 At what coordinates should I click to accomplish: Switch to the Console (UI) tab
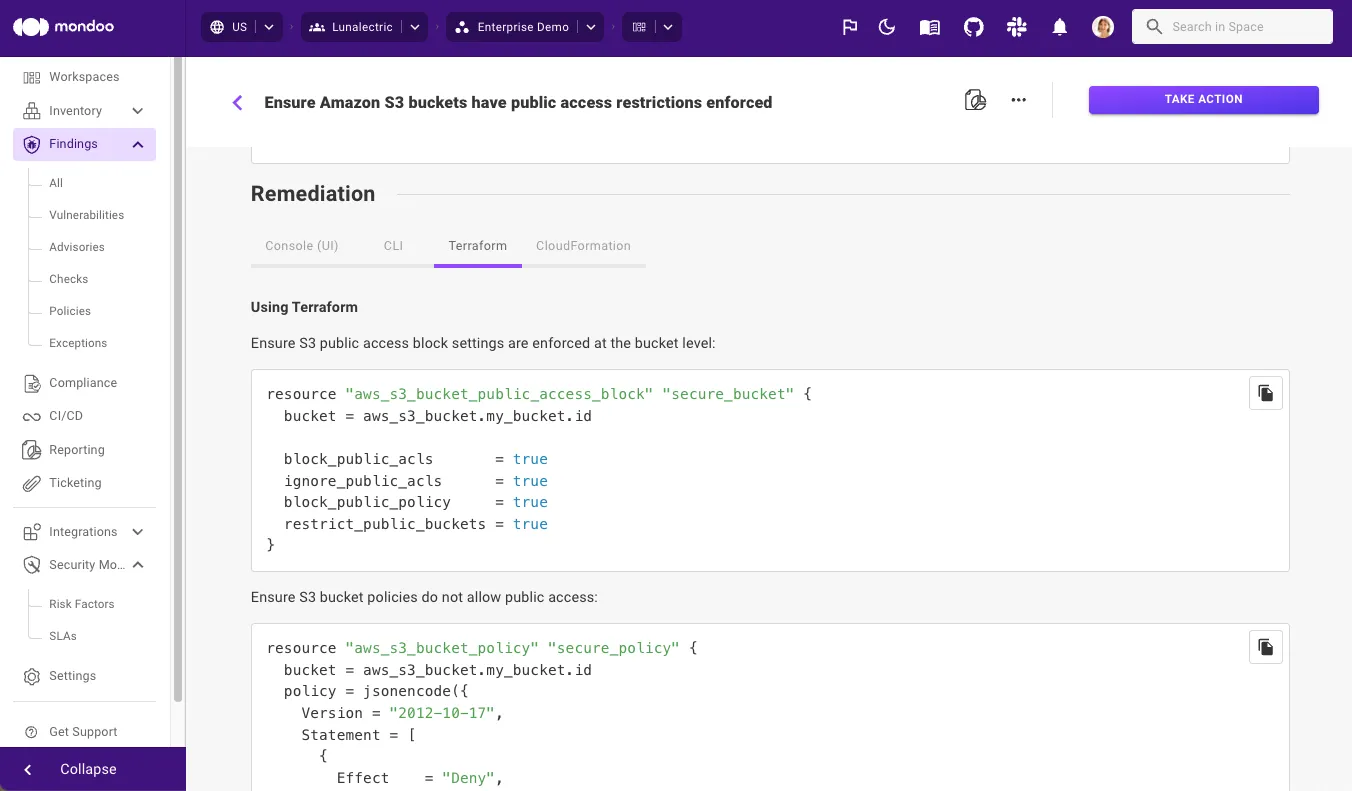301,246
